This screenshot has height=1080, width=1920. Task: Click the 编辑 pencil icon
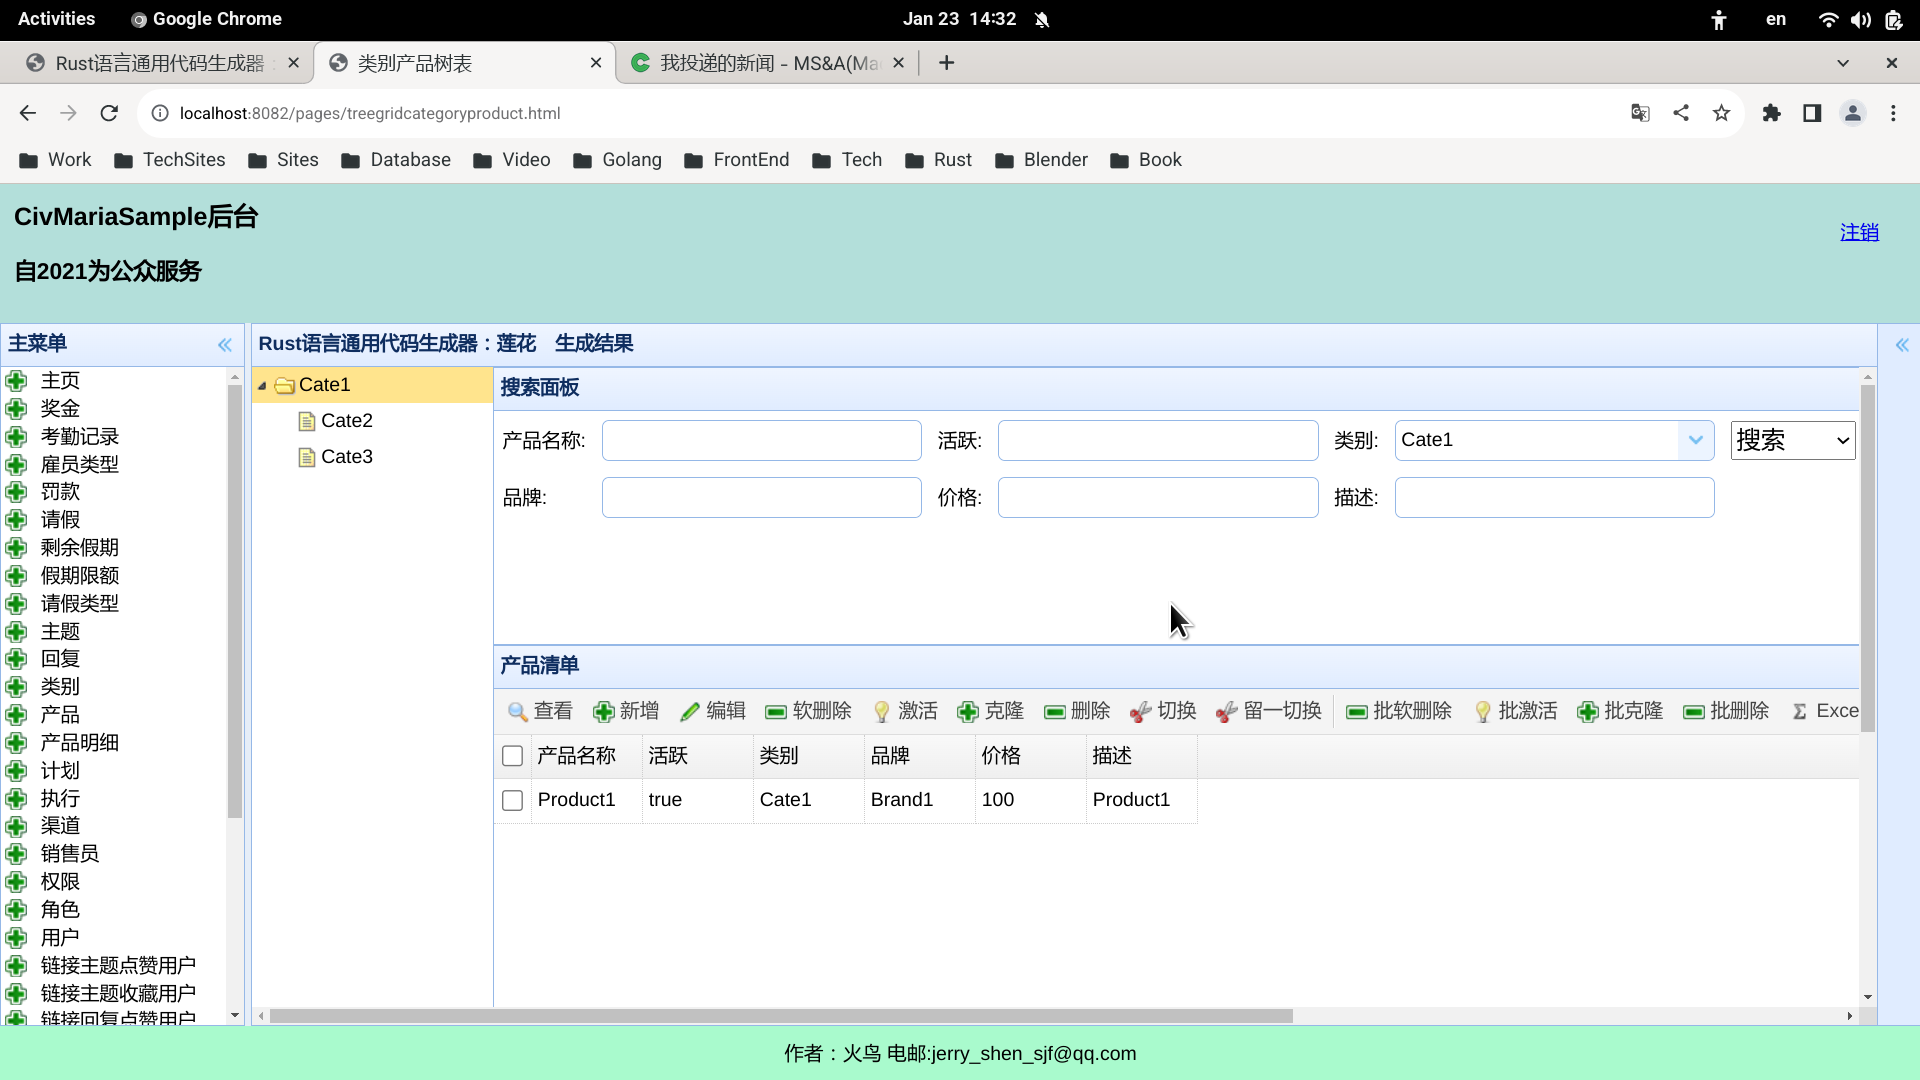(x=690, y=711)
